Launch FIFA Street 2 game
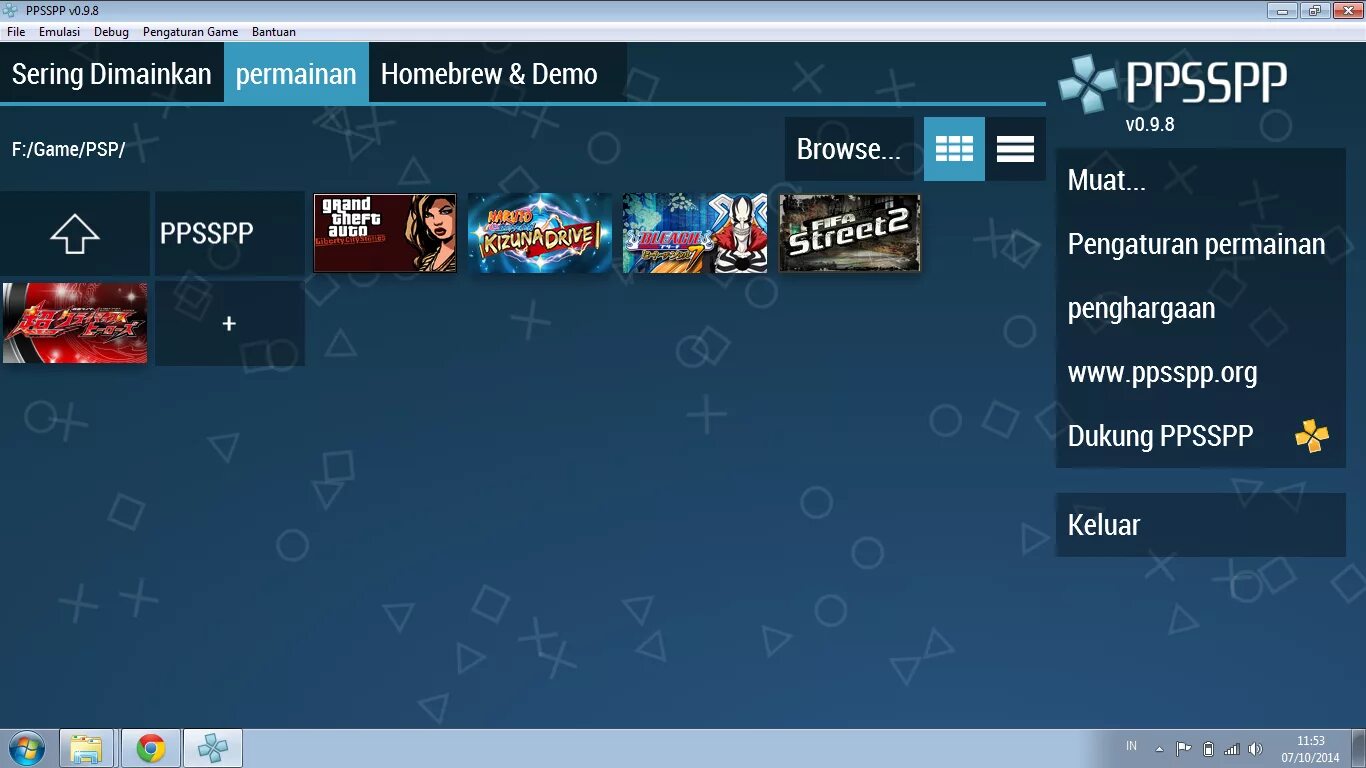1366x768 pixels. pyautogui.click(x=850, y=233)
